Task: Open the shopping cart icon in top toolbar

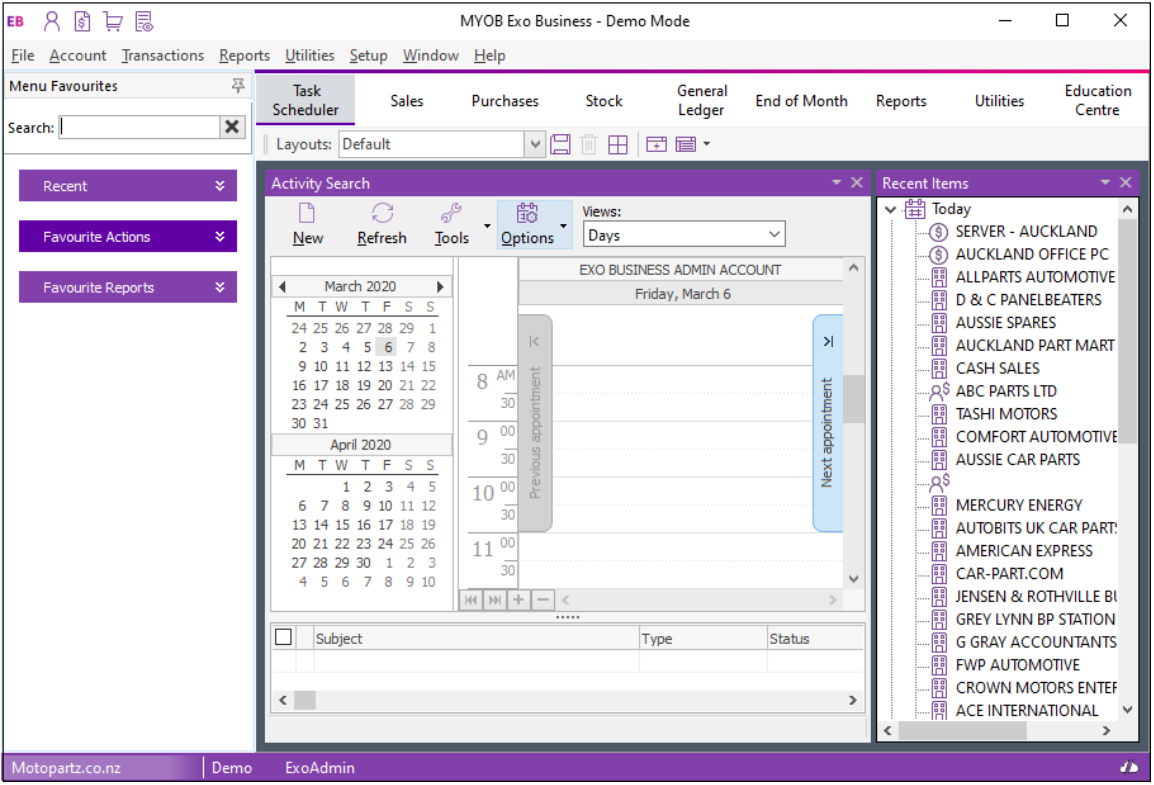Action: (x=112, y=20)
